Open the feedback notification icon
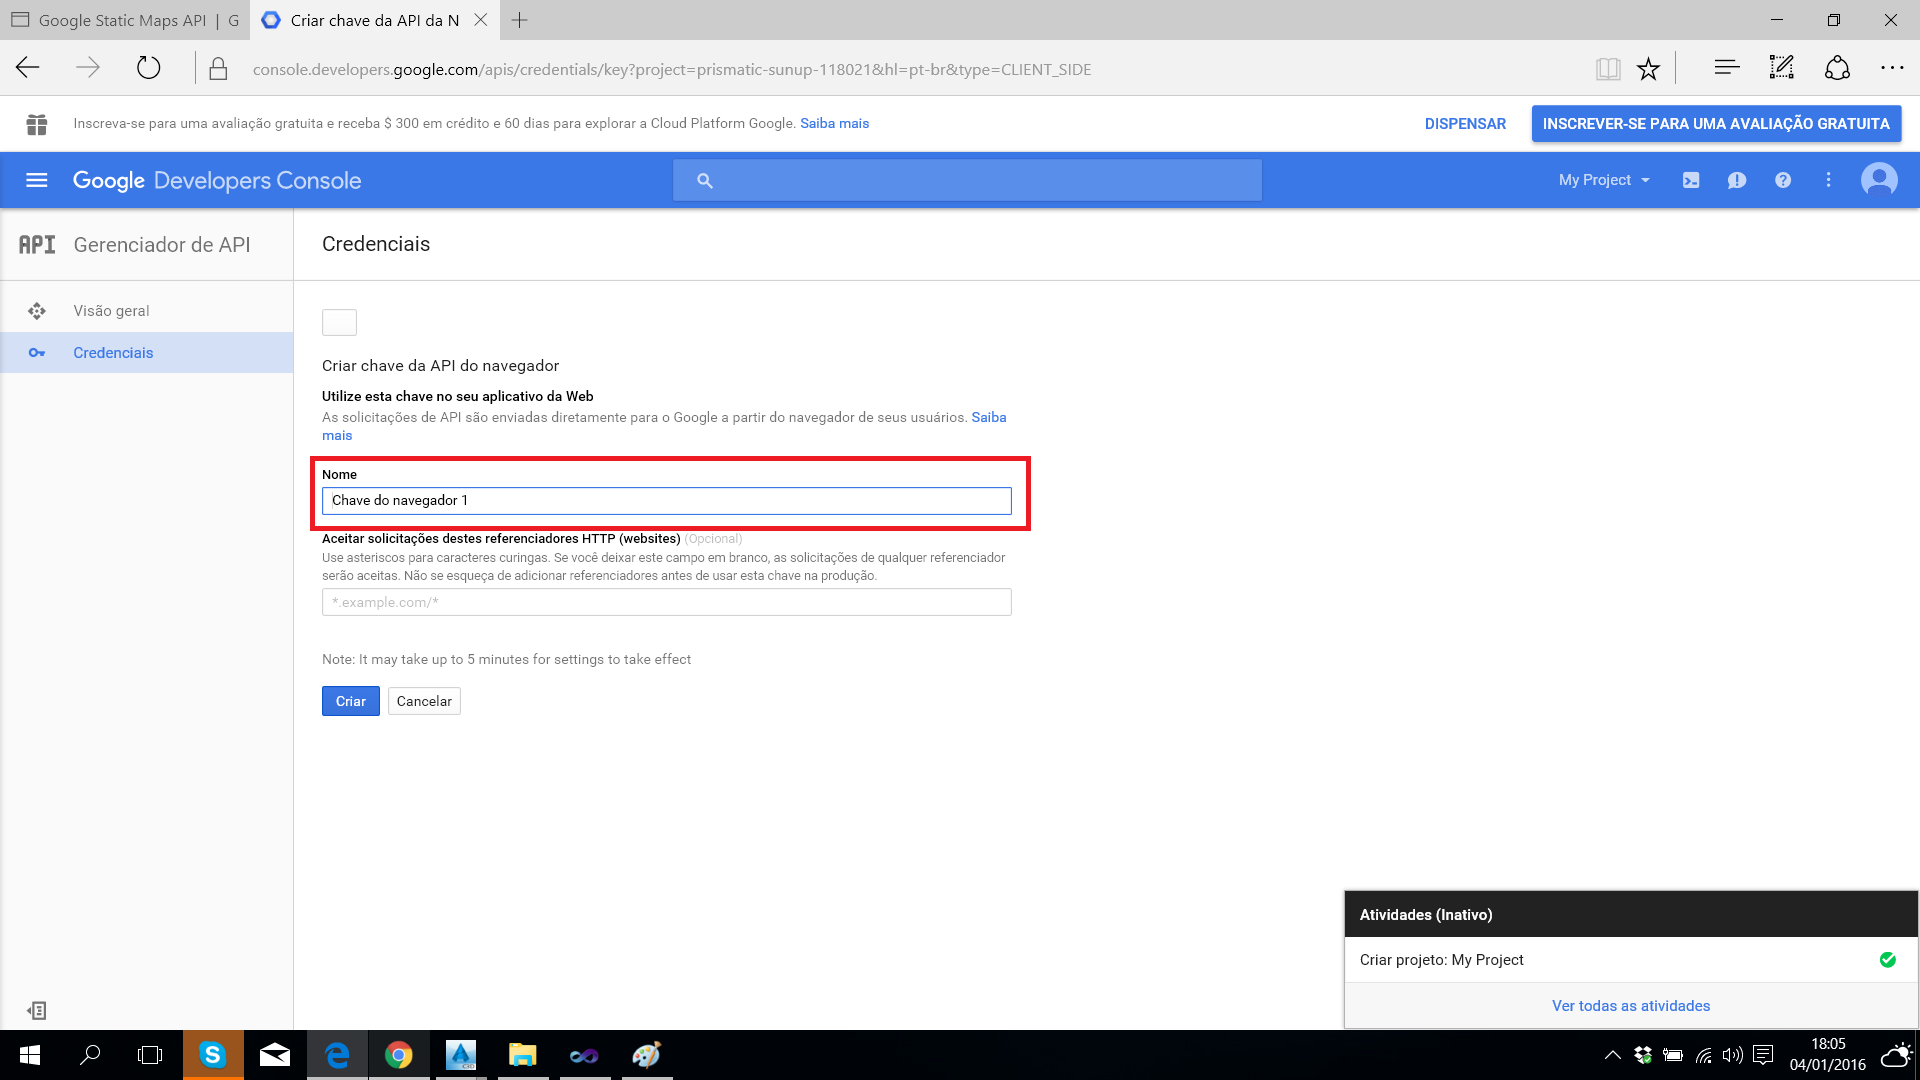 (1737, 180)
